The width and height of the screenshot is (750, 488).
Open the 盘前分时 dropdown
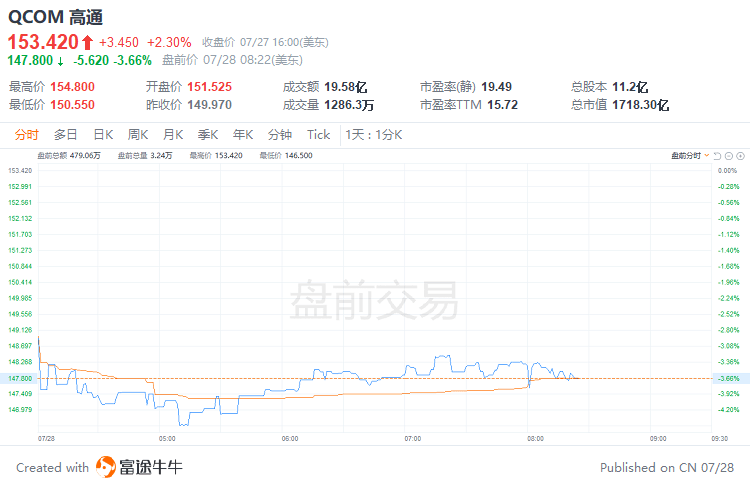point(690,155)
